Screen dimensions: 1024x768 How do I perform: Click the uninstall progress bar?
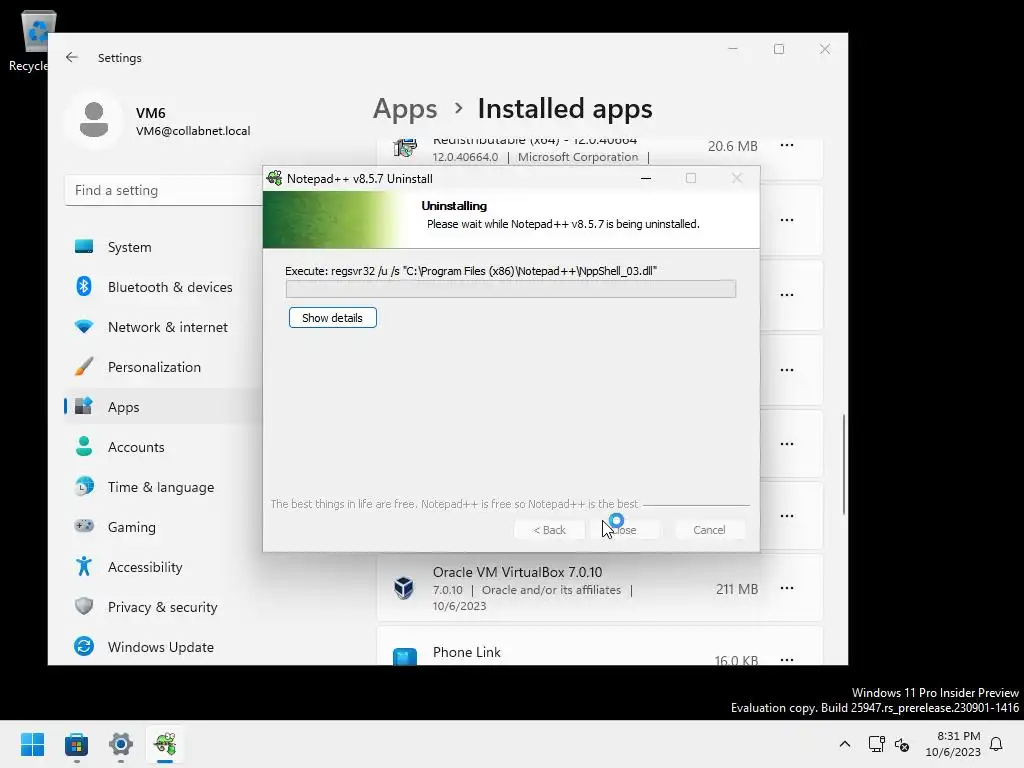click(x=511, y=289)
